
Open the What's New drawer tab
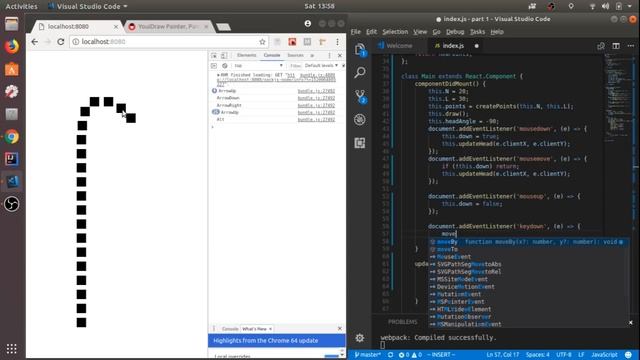click(x=254, y=329)
